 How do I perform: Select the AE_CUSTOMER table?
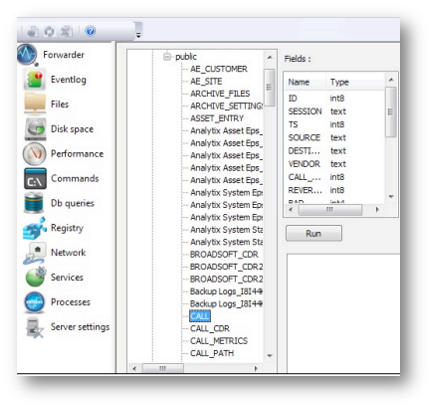tap(219, 69)
